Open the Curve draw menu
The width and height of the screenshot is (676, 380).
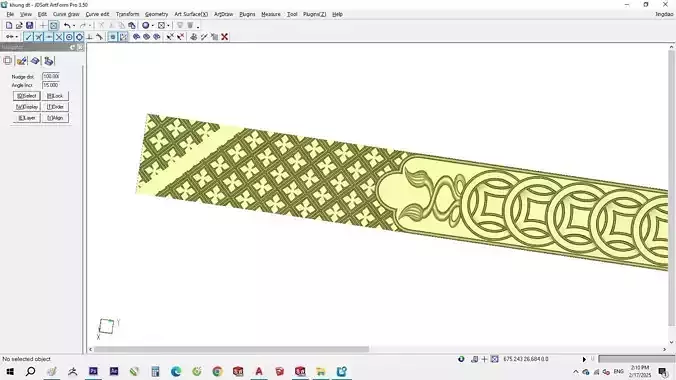66,14
